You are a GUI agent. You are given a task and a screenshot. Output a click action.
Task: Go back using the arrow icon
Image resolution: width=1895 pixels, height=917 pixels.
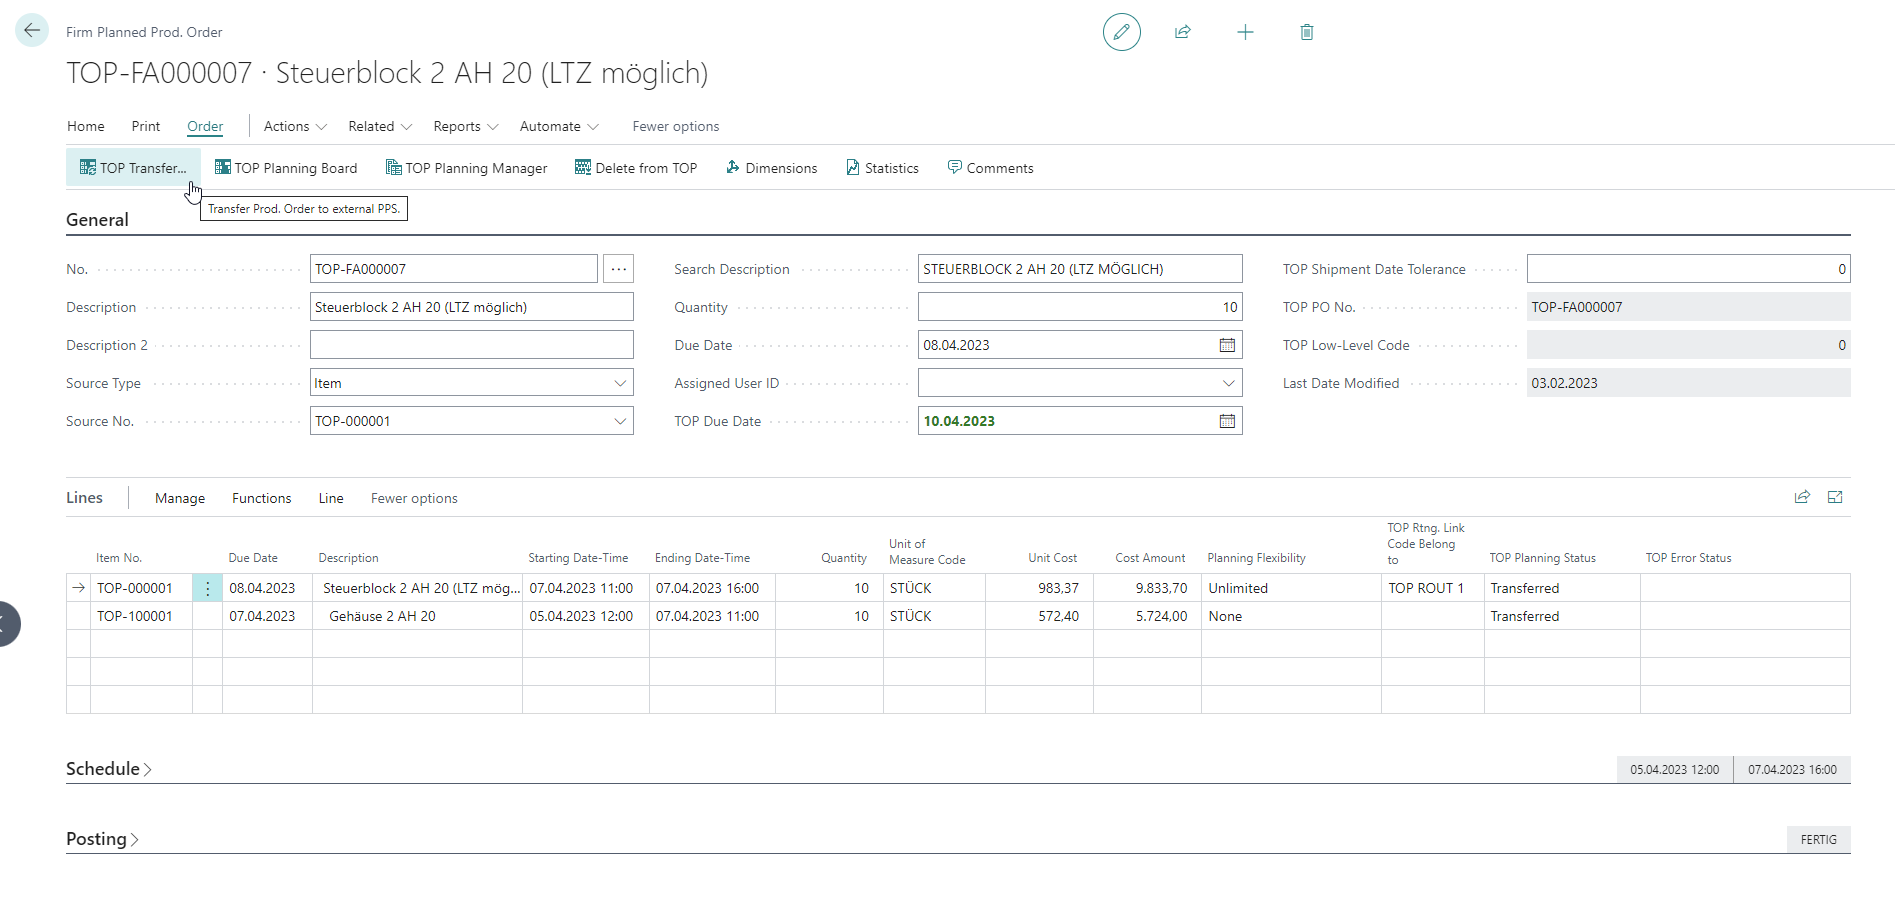32,31
